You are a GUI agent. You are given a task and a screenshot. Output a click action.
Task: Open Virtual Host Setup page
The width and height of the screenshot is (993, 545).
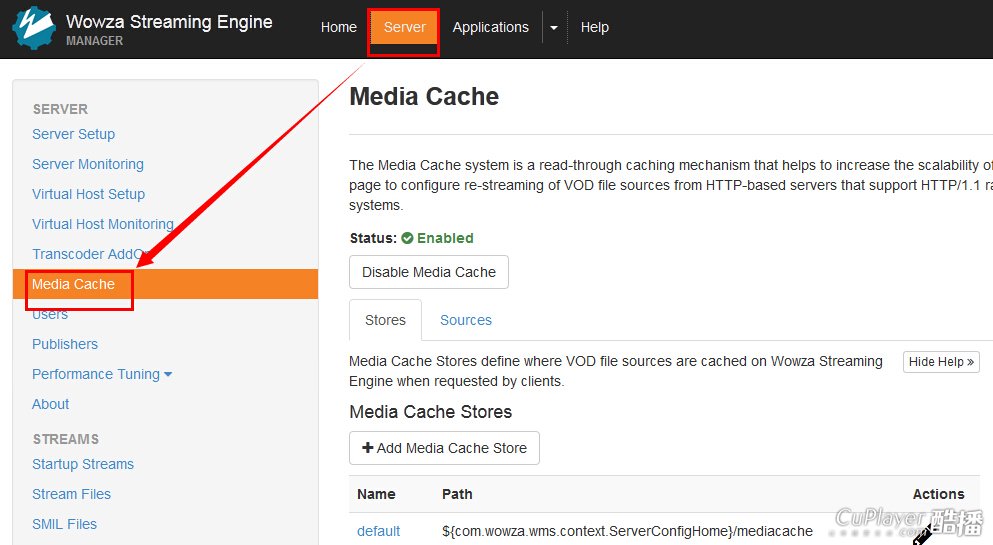click(x=88, y=194)
